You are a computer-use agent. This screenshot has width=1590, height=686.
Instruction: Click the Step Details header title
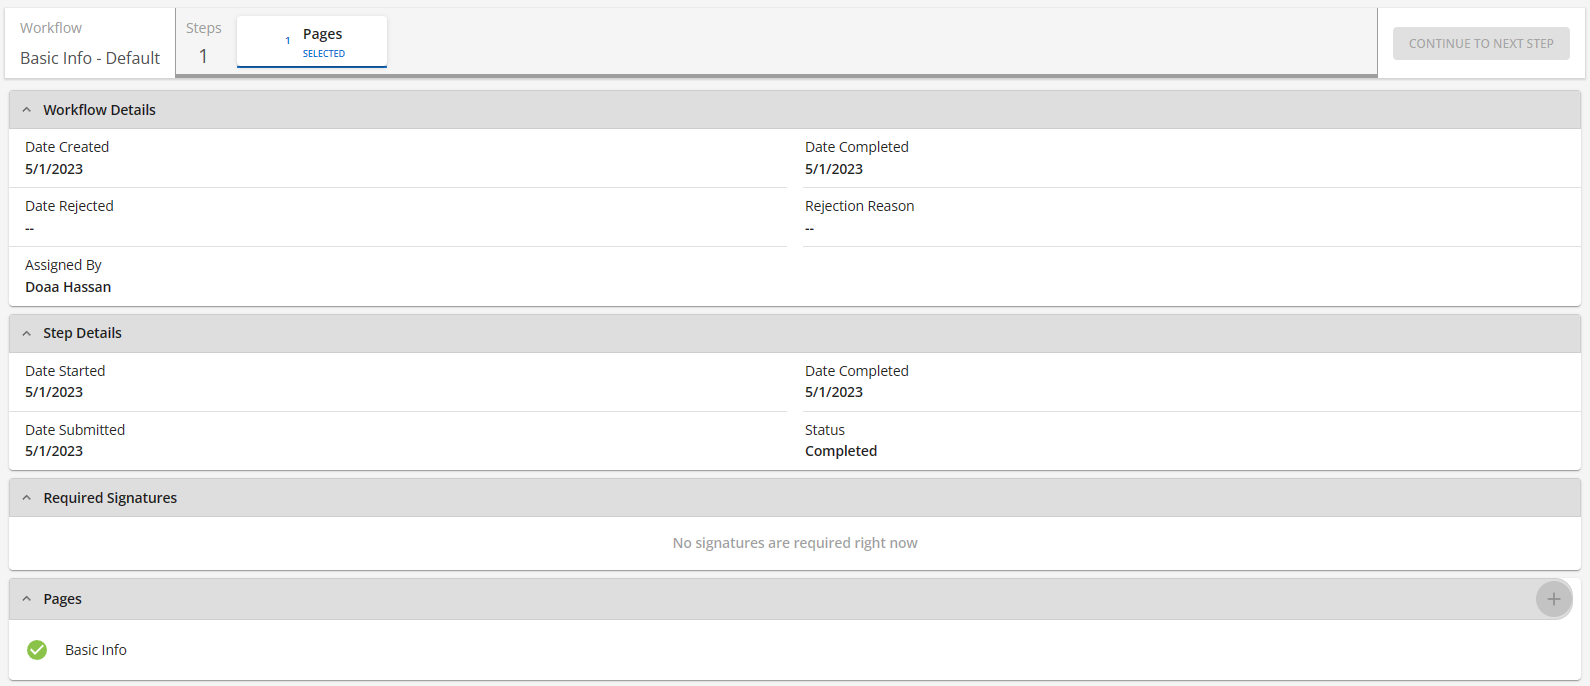pos(82,333)
